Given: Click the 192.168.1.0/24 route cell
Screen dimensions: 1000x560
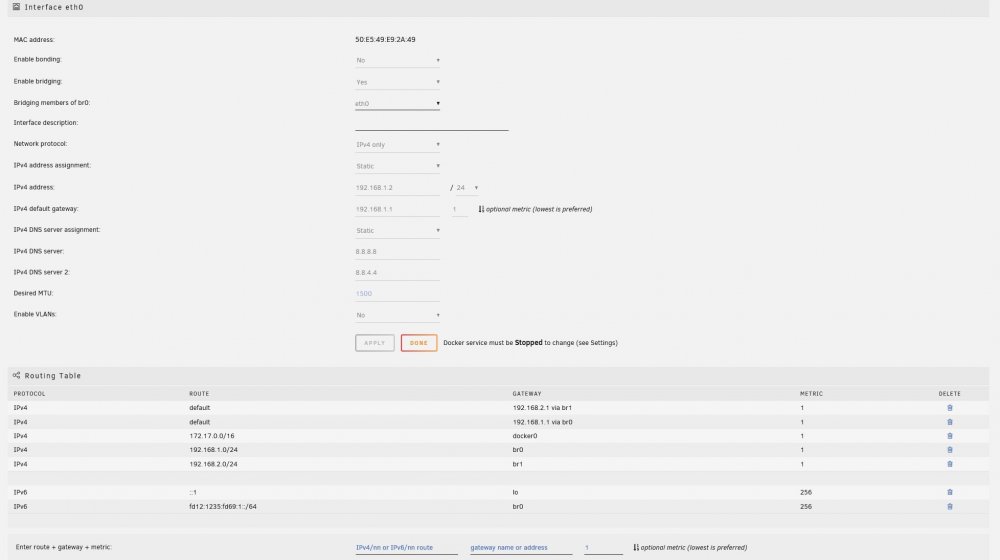Looking at the screenshot, I should pyautogui.click(x=213, y=450).
